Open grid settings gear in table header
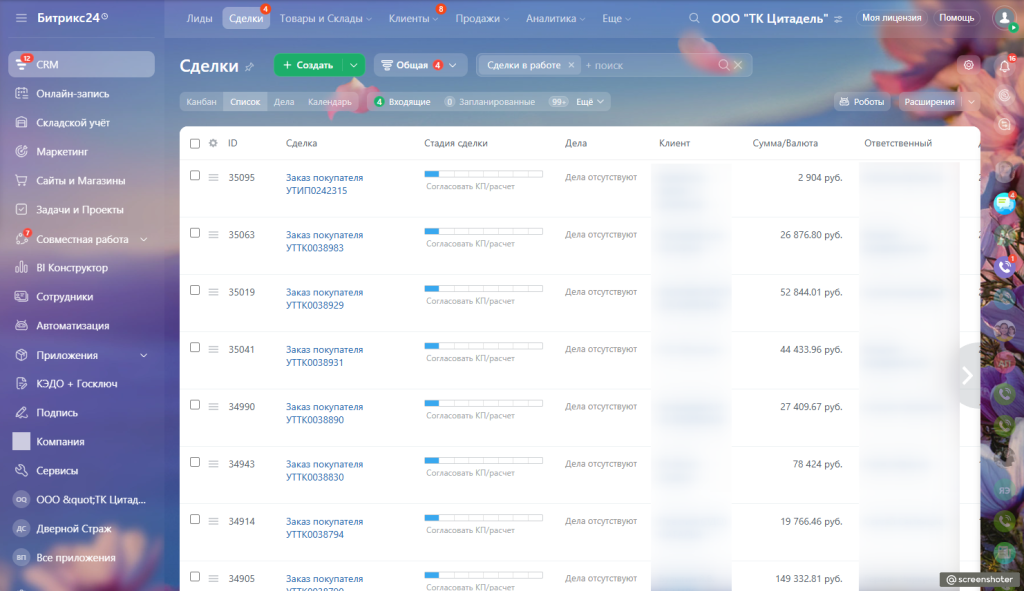 [212, 143]
